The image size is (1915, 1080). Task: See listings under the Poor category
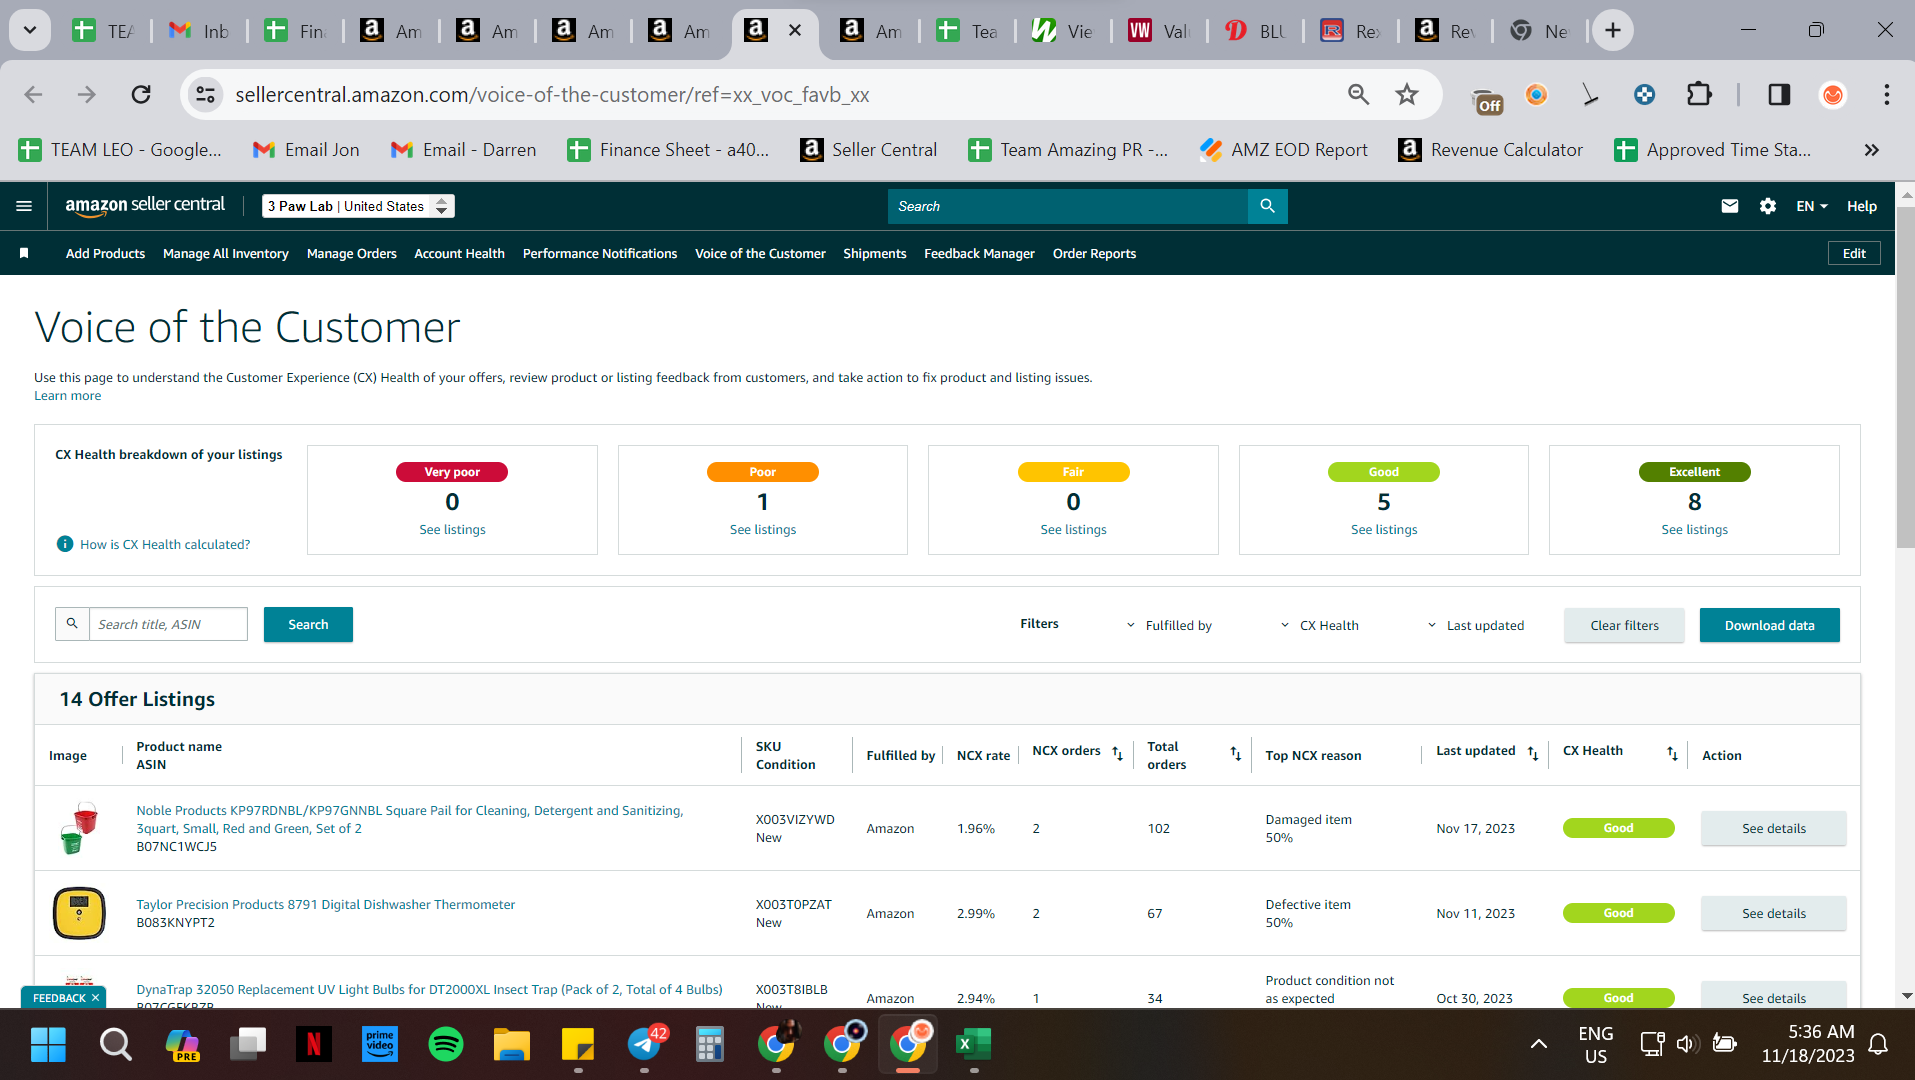tap(762, 530)
